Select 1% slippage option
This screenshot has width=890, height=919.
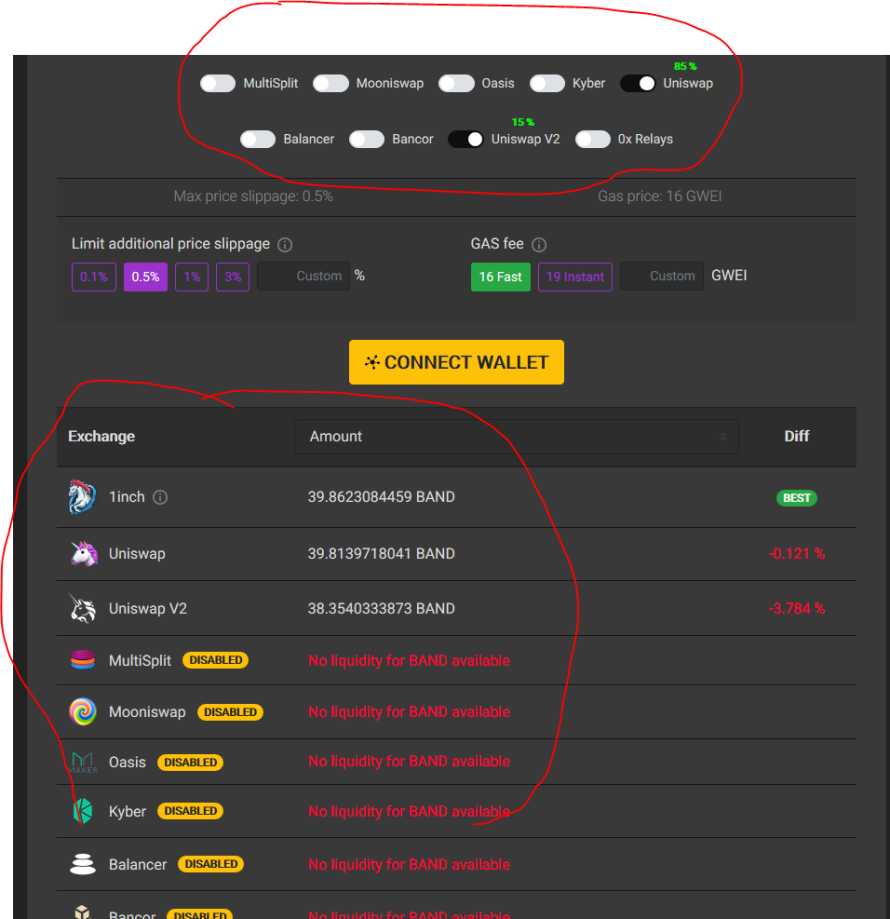tap(192, 277)
